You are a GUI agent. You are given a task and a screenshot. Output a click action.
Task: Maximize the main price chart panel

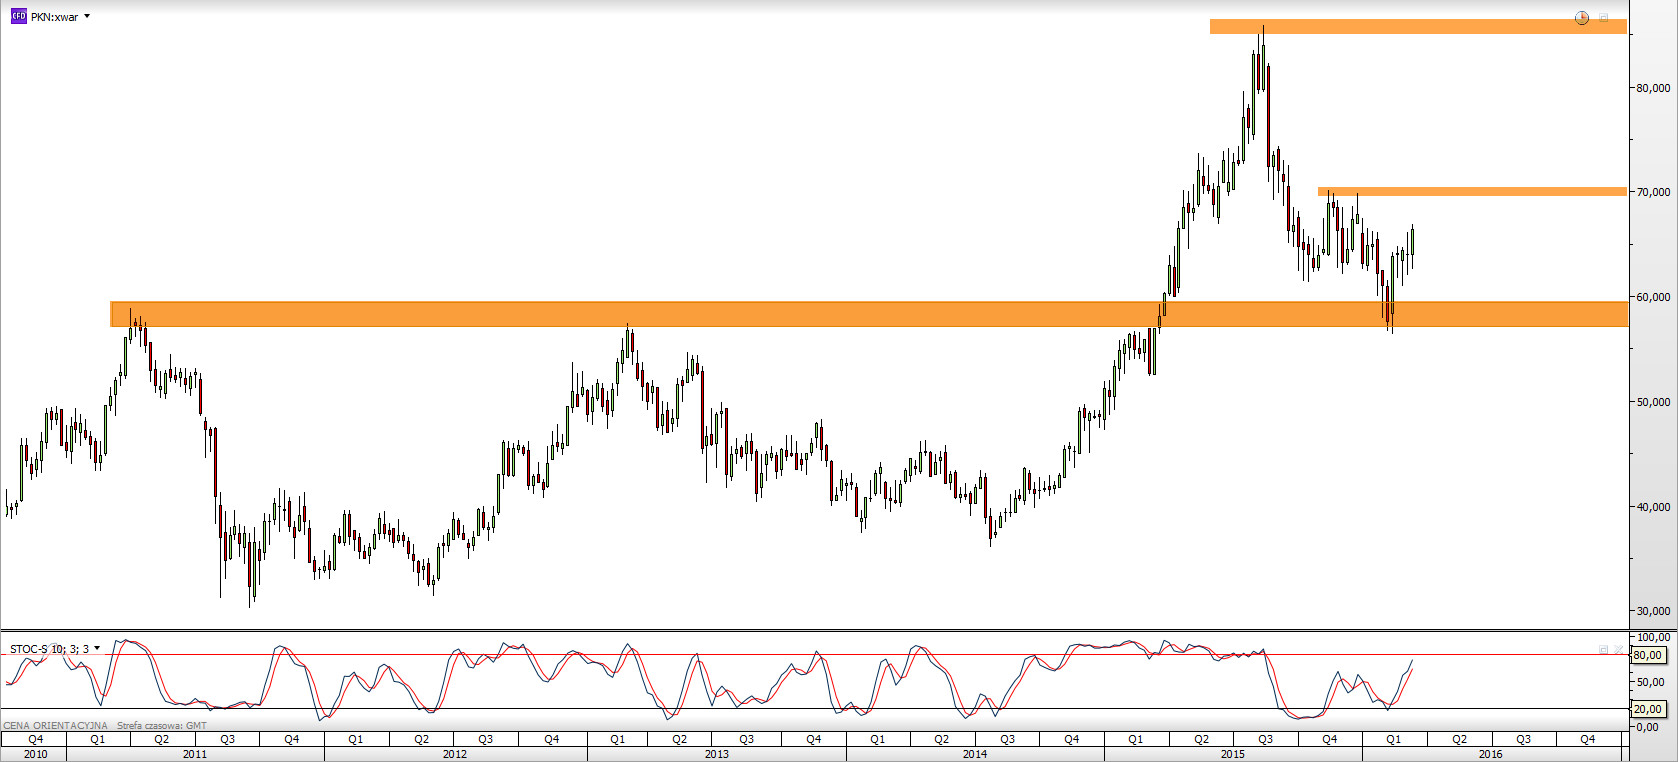pyautogui.click(x=1604, y=18)
